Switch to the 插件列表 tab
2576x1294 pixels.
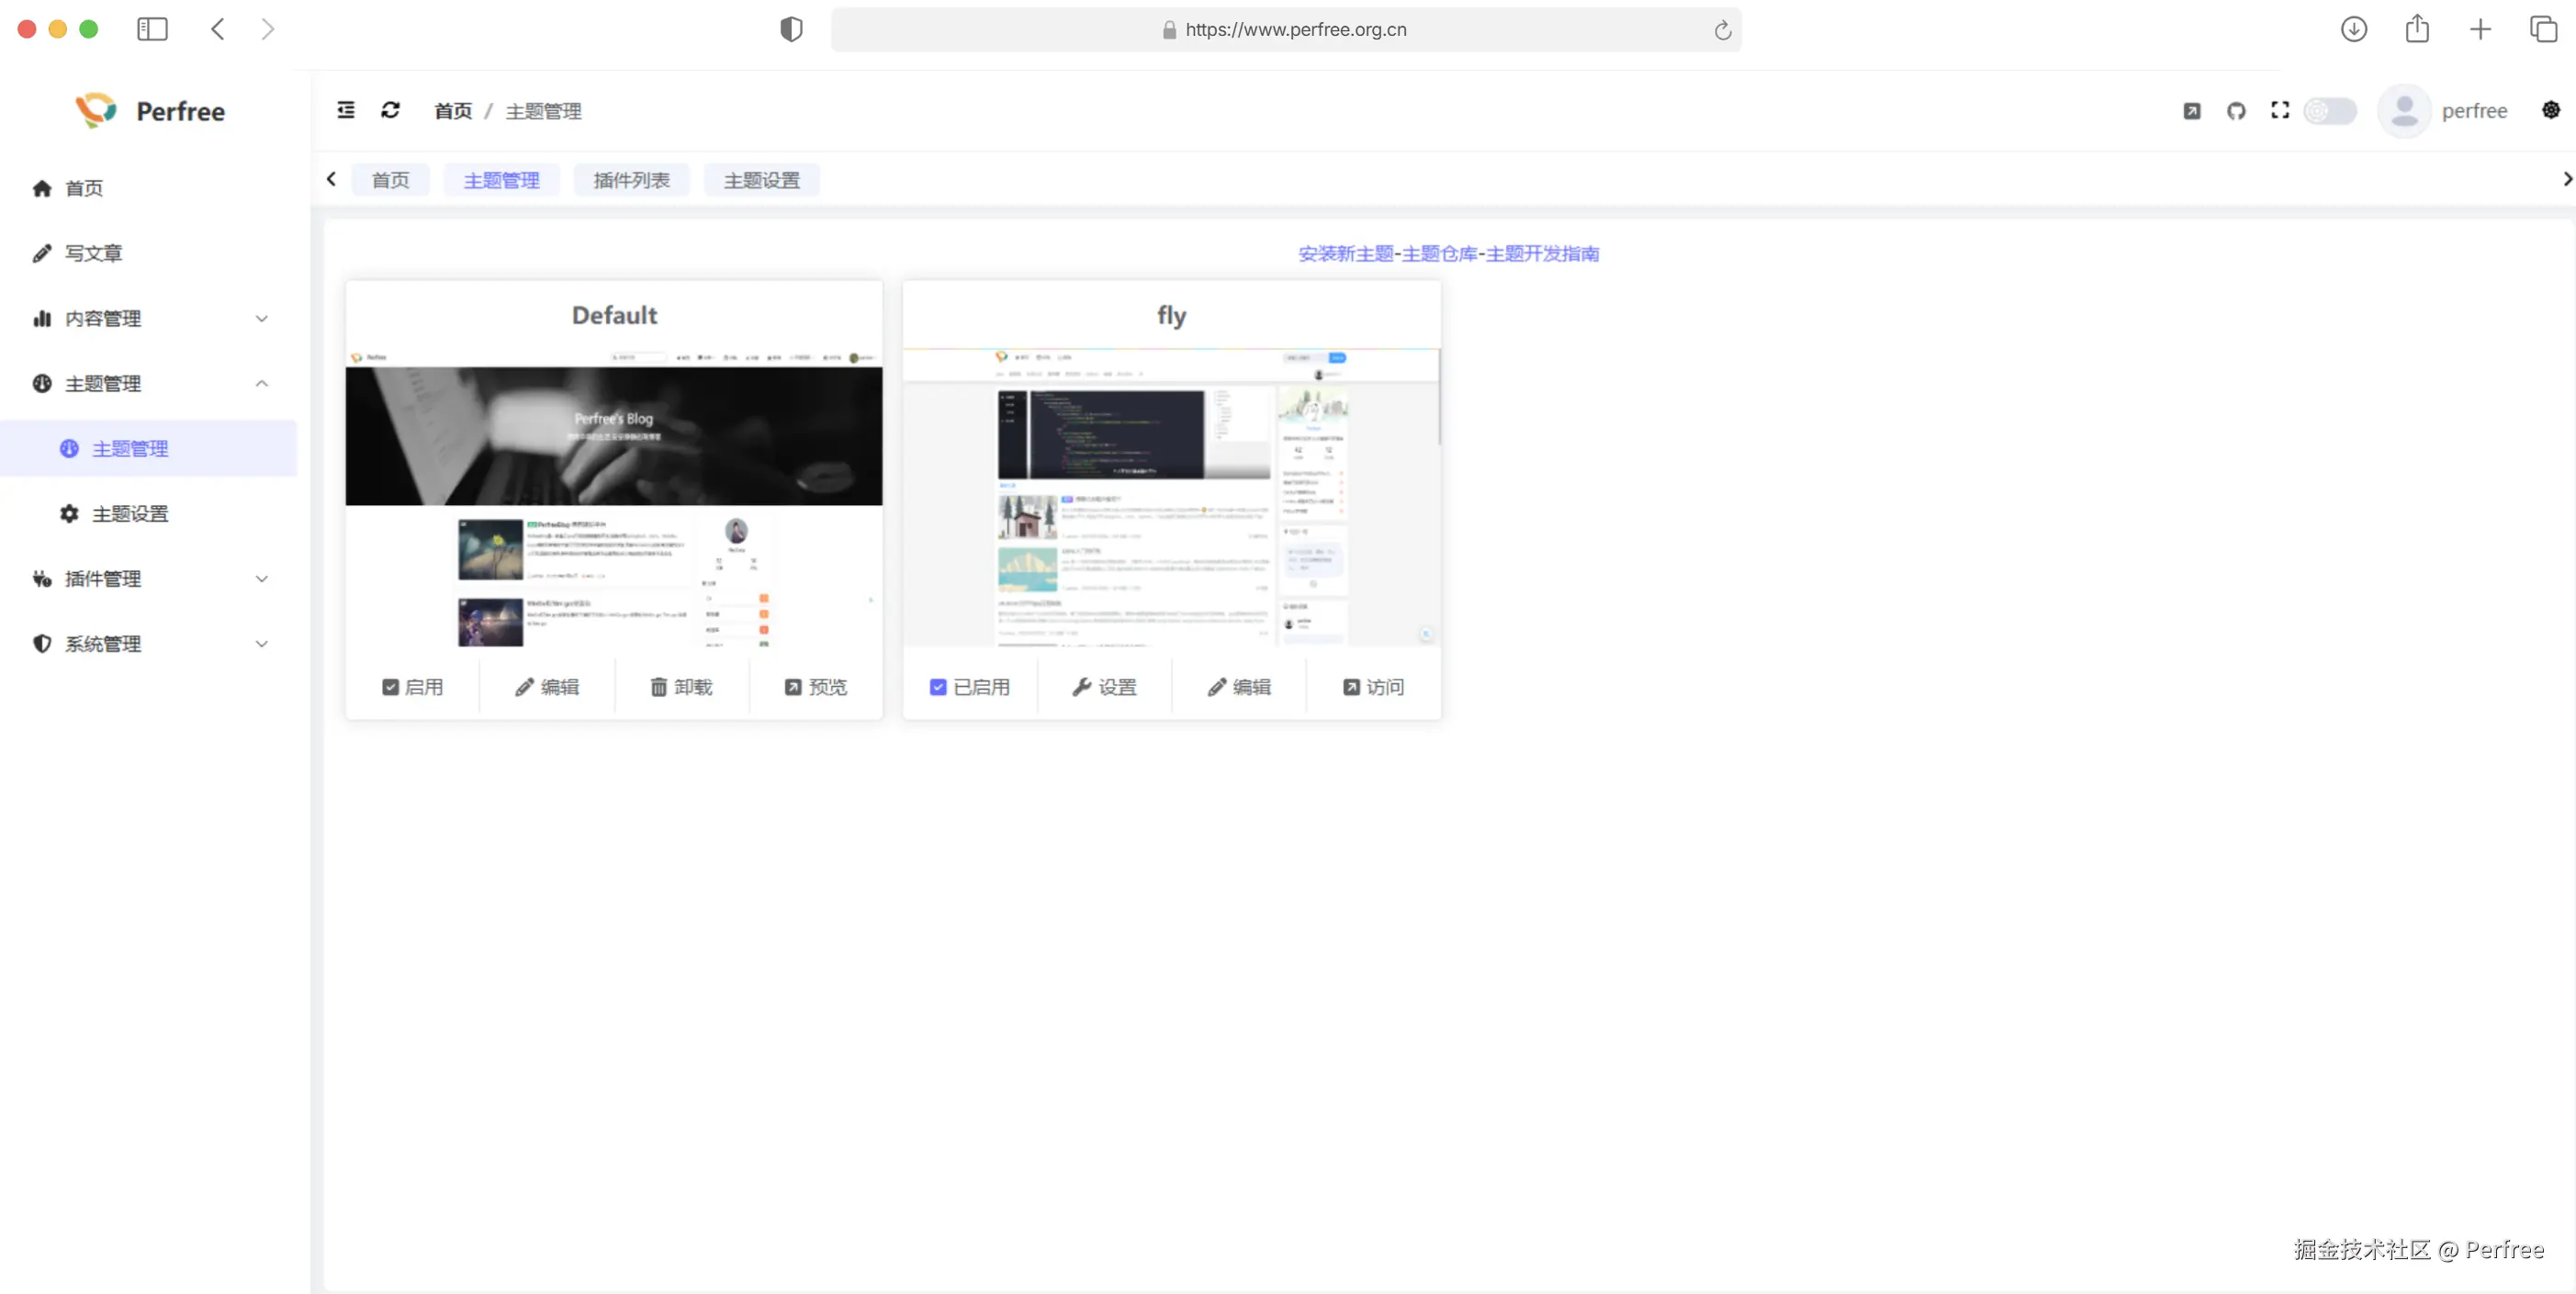click(x=631, y=180)
